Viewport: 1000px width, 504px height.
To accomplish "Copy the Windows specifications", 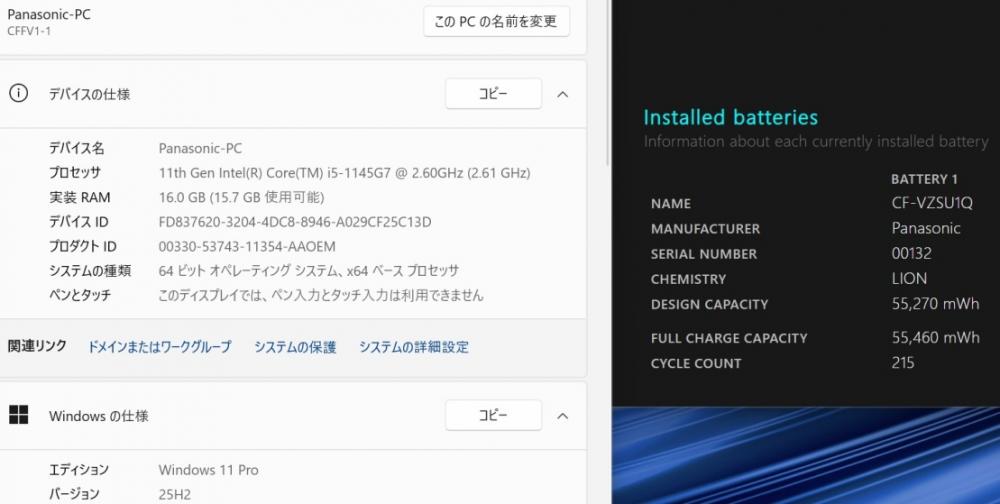I will coord(493,415).
